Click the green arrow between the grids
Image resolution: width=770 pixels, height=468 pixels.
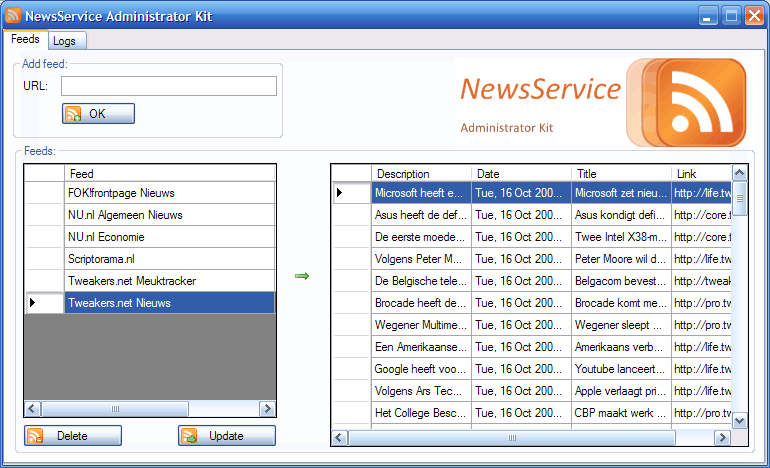coord(302,276)
